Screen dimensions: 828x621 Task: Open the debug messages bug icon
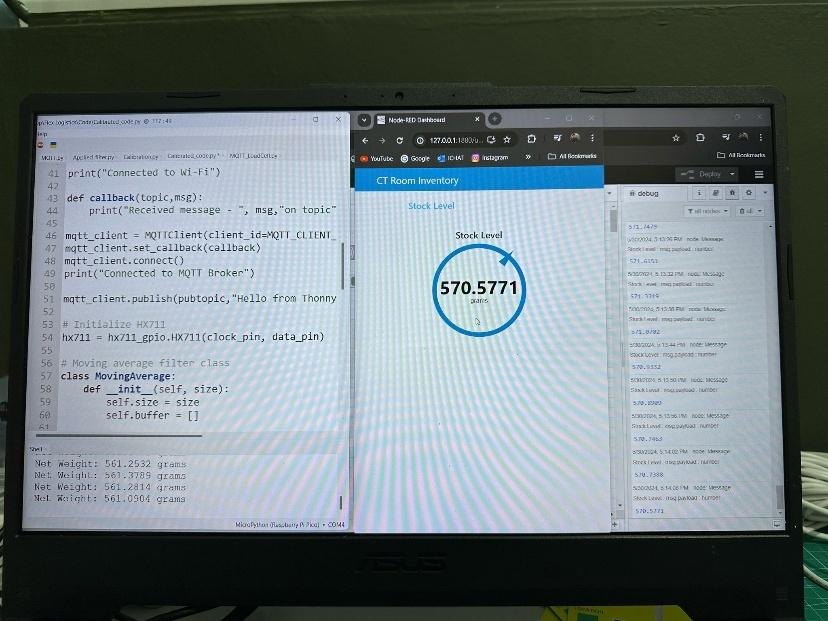[x=732, y=193]
